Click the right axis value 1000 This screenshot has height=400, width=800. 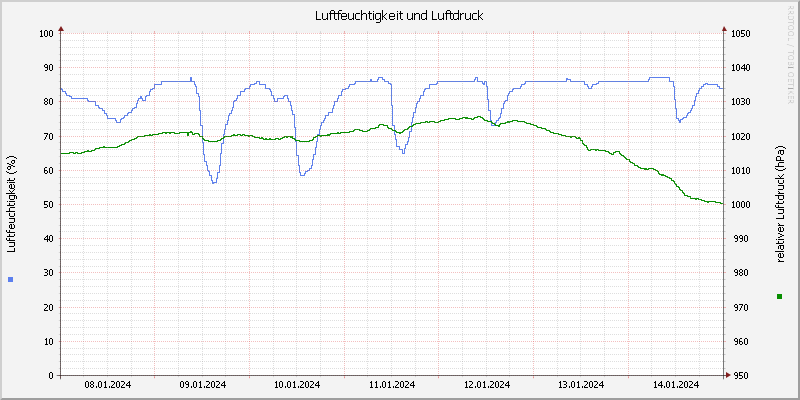[740, 205]
